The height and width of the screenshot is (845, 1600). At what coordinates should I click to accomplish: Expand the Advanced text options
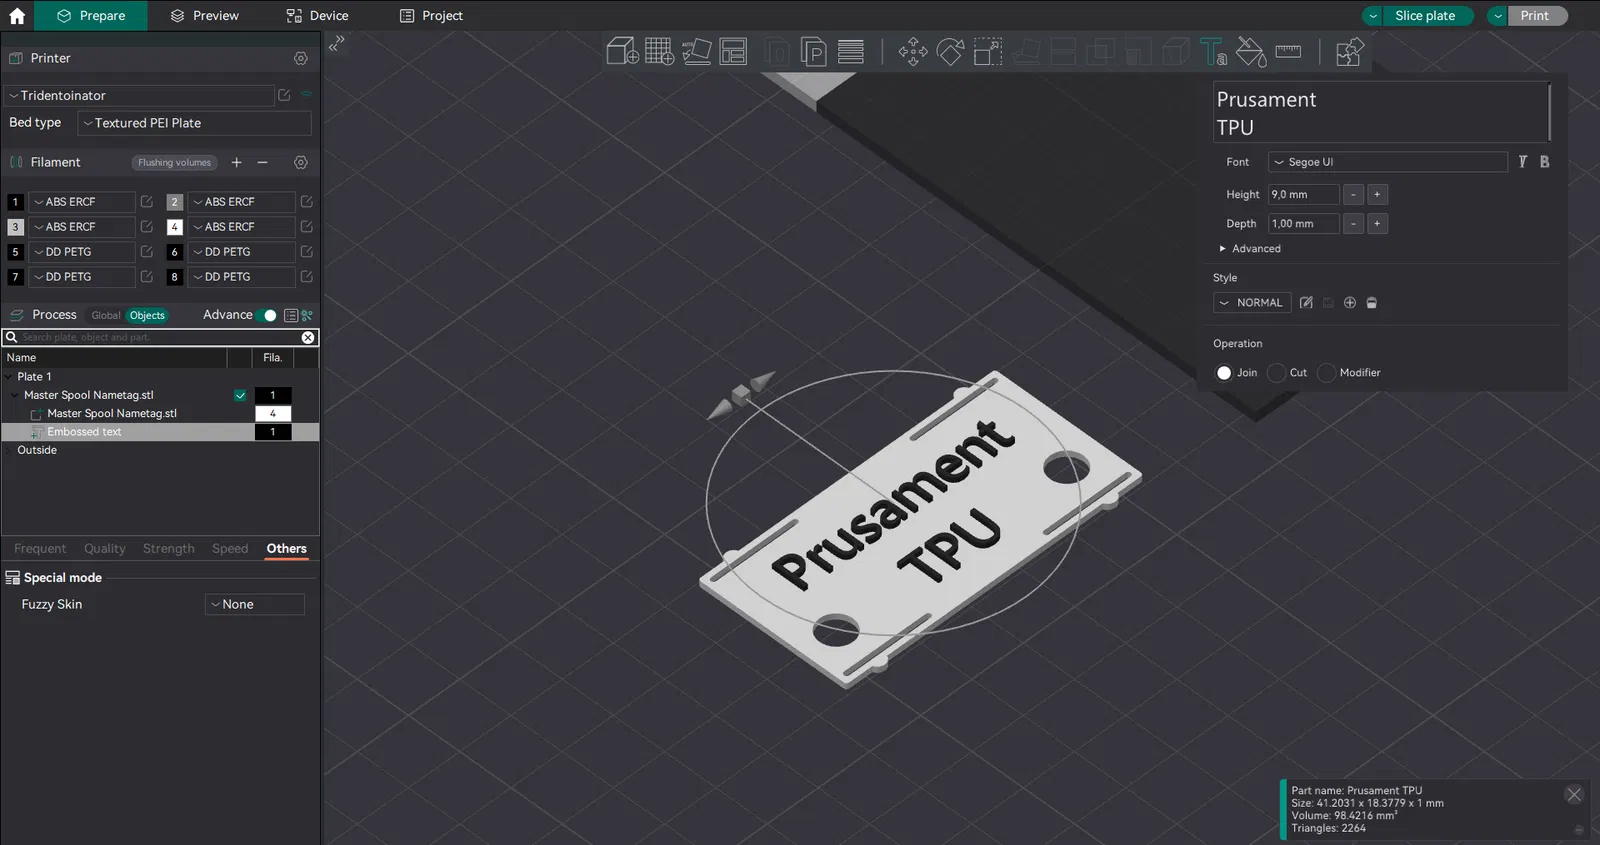point(1250,249)
